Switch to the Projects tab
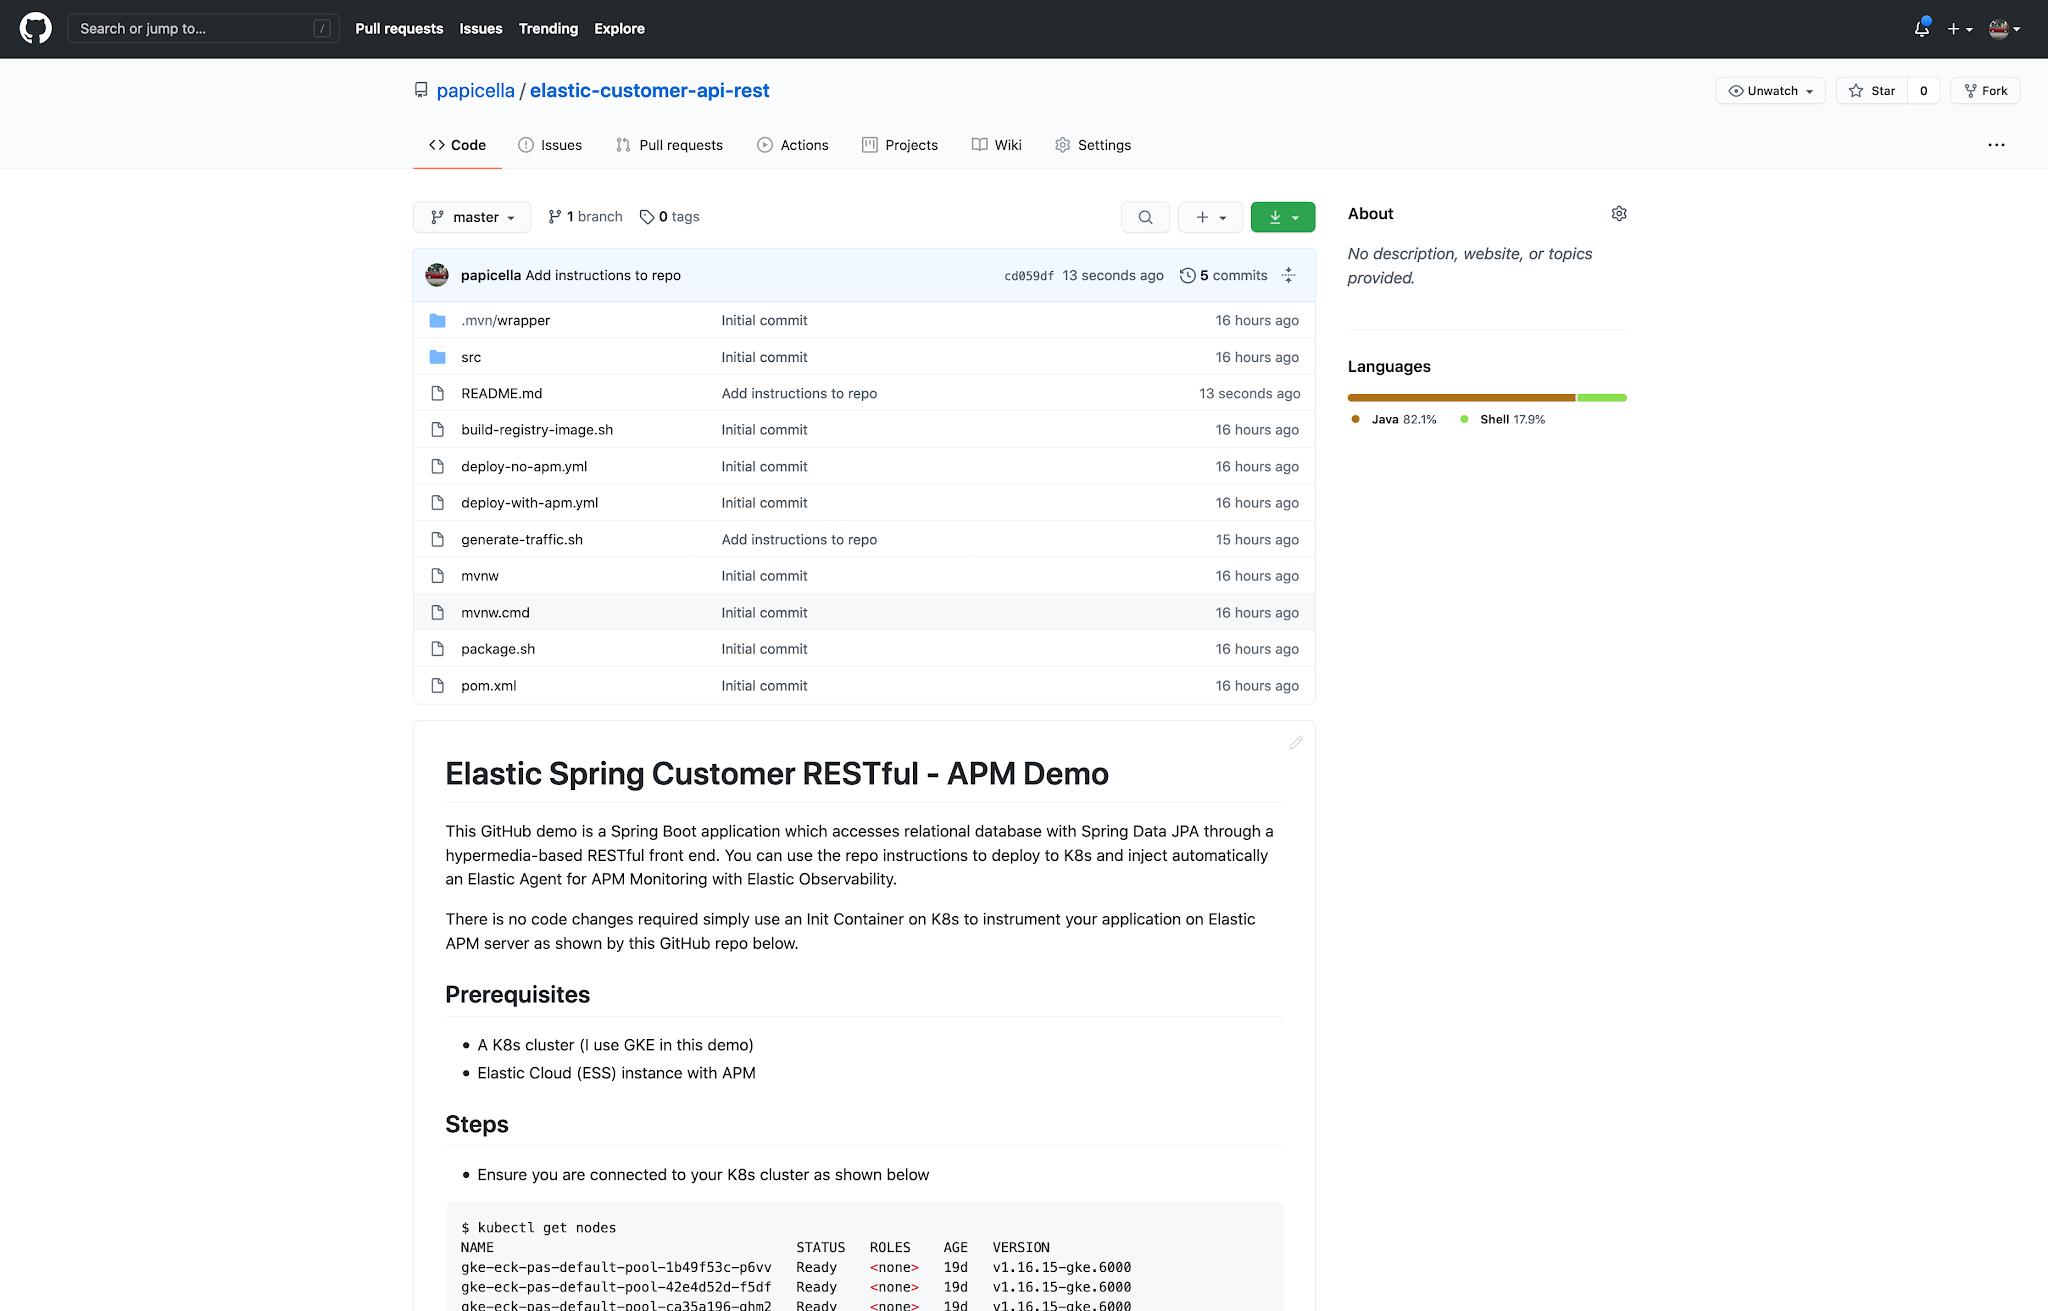Viewport: 2048px width, 1311px height. [x=900, y=145]
